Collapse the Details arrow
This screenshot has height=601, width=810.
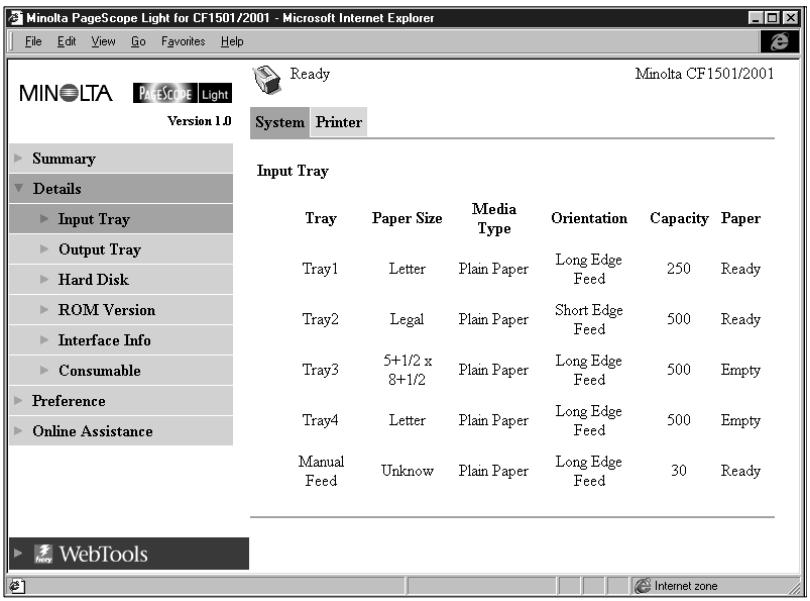[x=19, y=188]
